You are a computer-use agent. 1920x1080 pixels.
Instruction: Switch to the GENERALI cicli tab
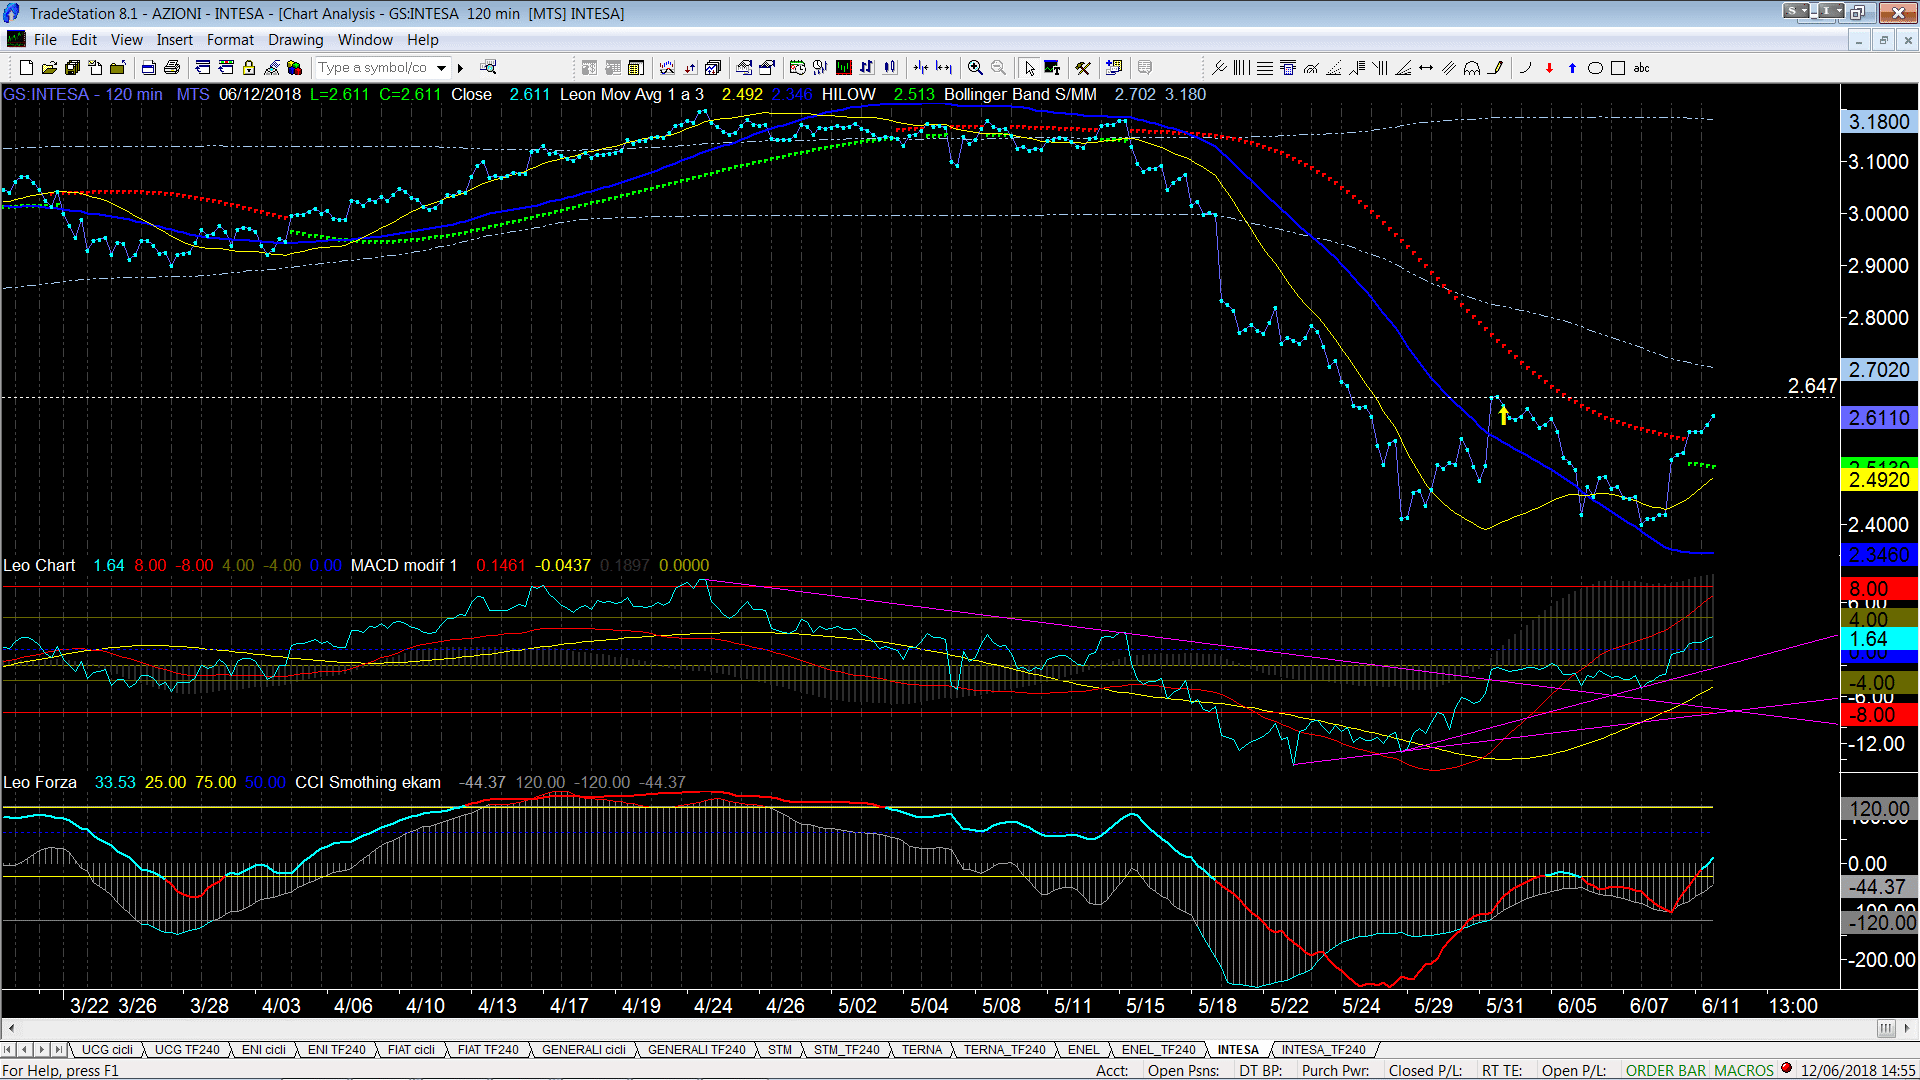coord(584,1050)
